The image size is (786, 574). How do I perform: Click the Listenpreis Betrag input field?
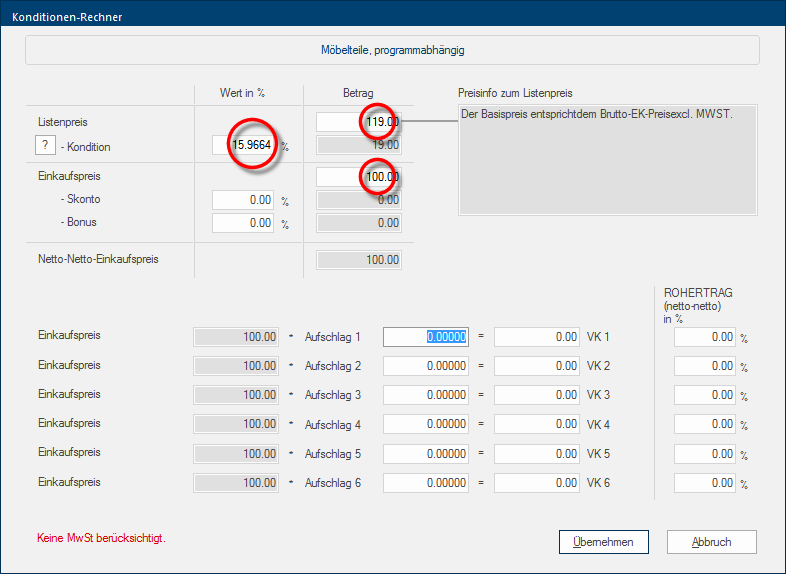(x=358, y=122)
